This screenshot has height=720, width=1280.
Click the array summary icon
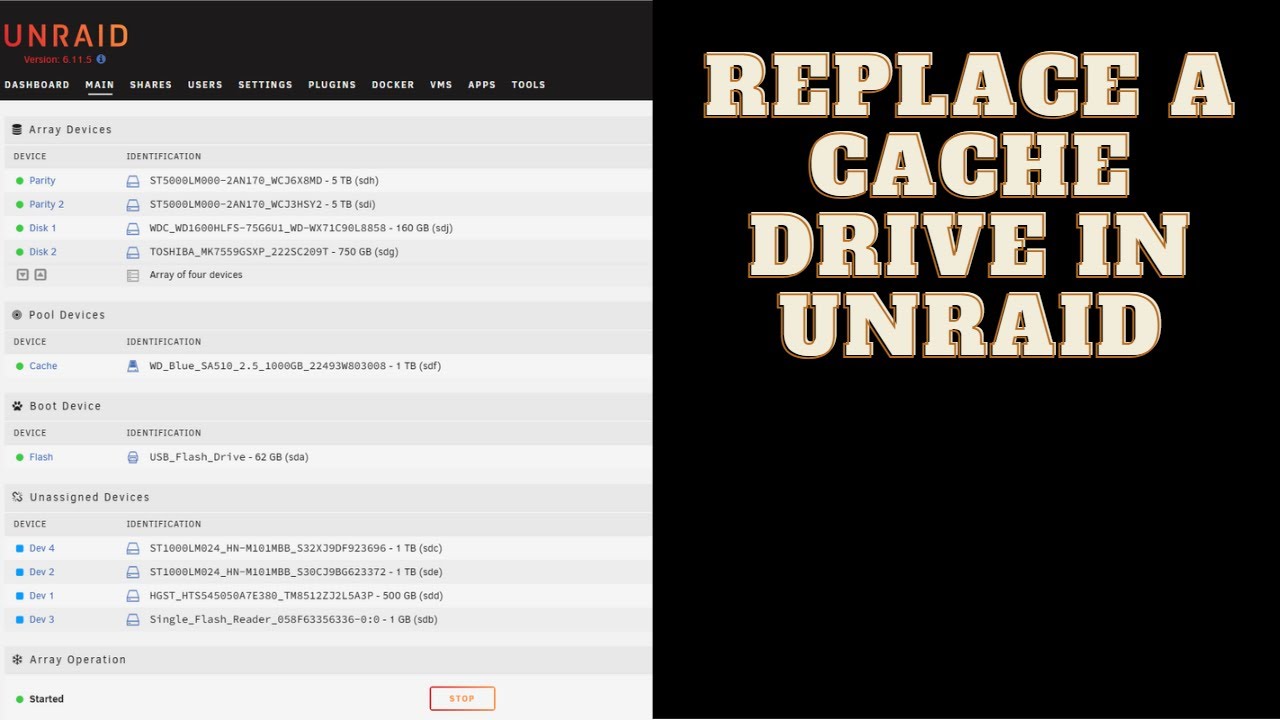(x=133, y=275)
